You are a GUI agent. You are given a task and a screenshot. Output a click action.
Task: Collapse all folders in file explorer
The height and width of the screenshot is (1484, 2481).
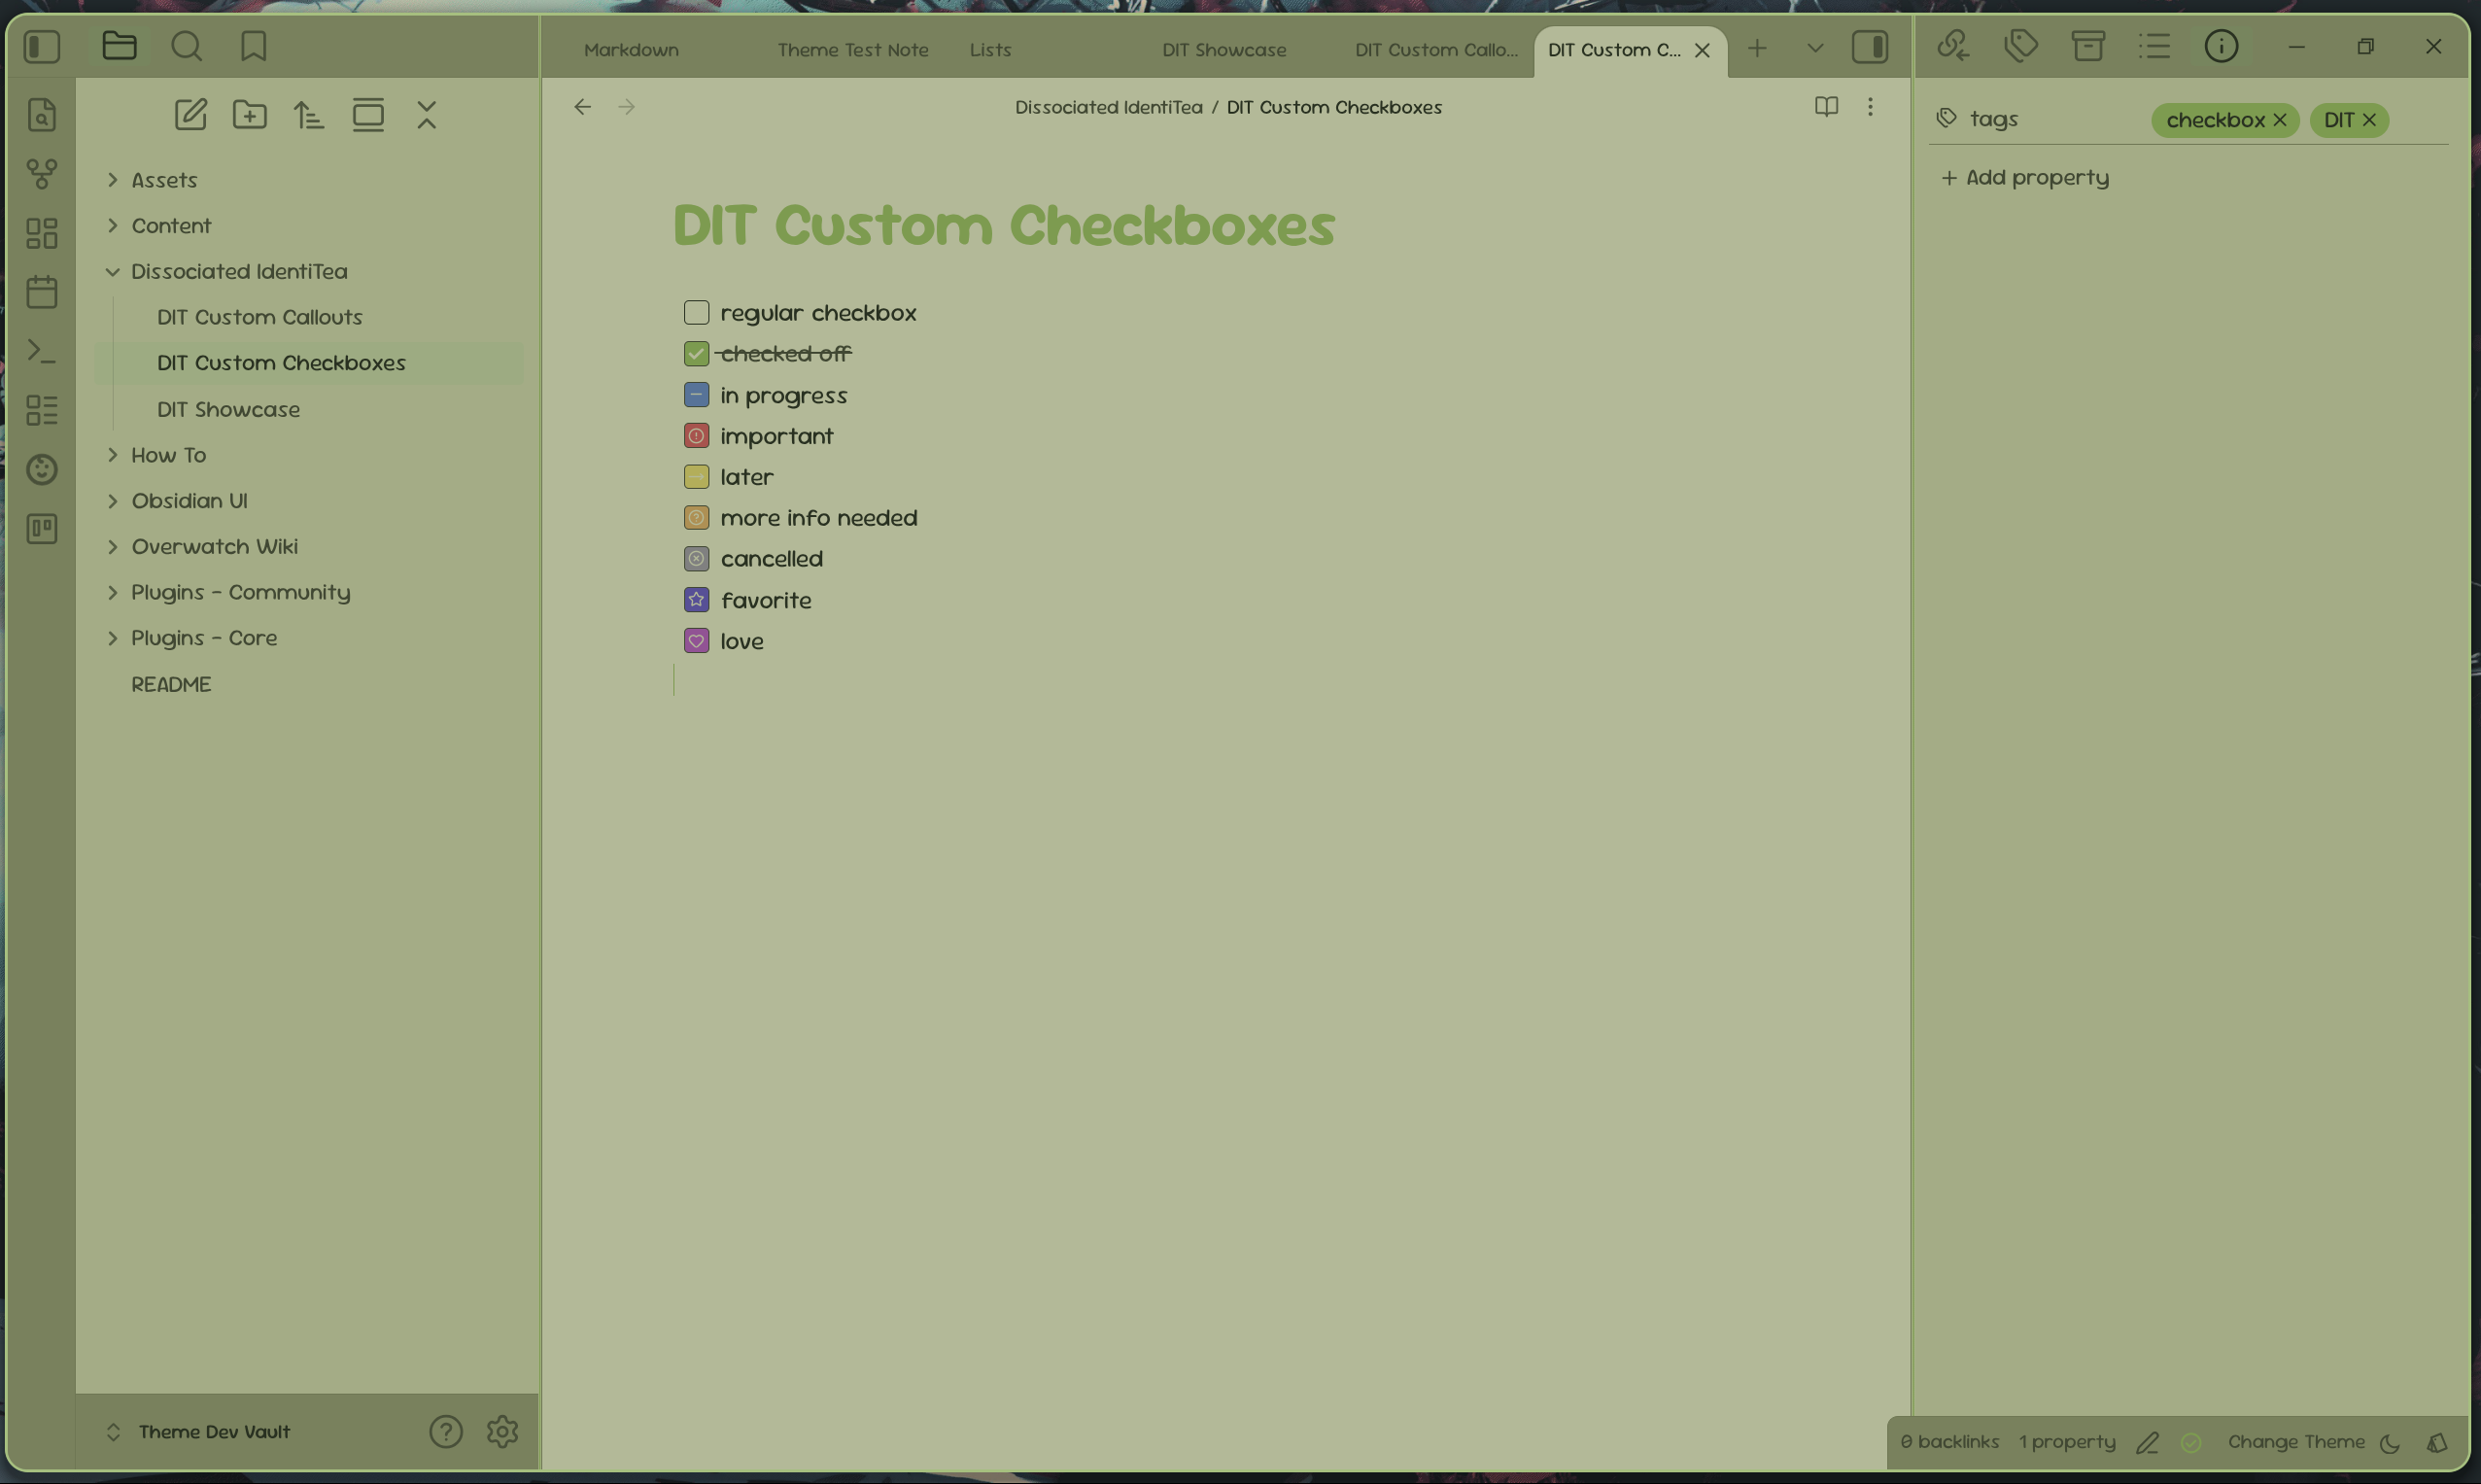tap(427, 115)
